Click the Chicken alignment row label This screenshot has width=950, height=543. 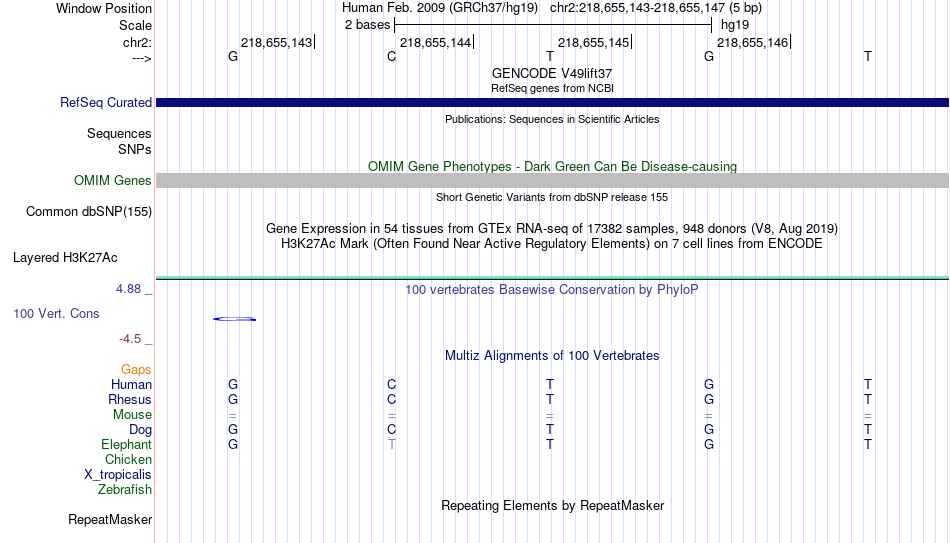pyautogui.click(x=128, y=460)
